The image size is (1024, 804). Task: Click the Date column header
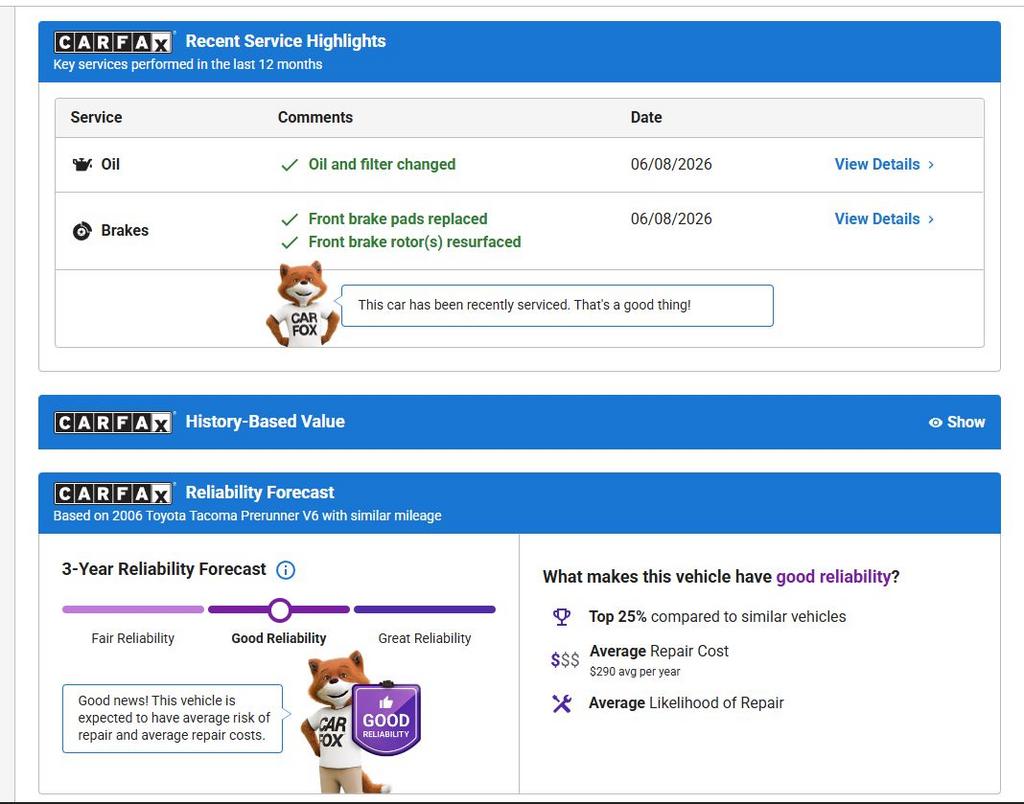646,118
